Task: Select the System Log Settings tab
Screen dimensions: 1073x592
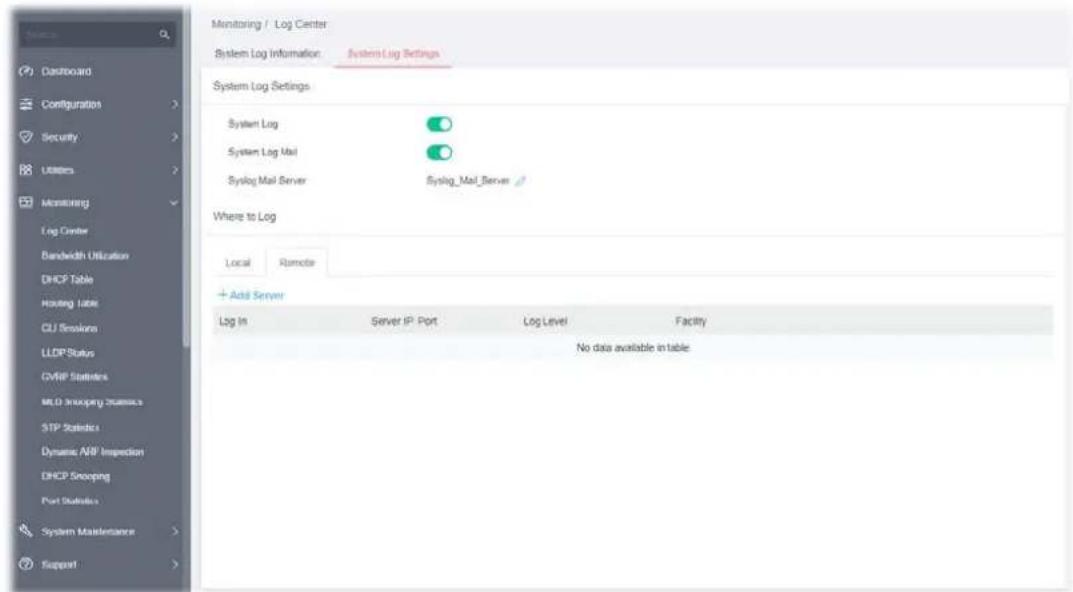Action: (393, 53)
